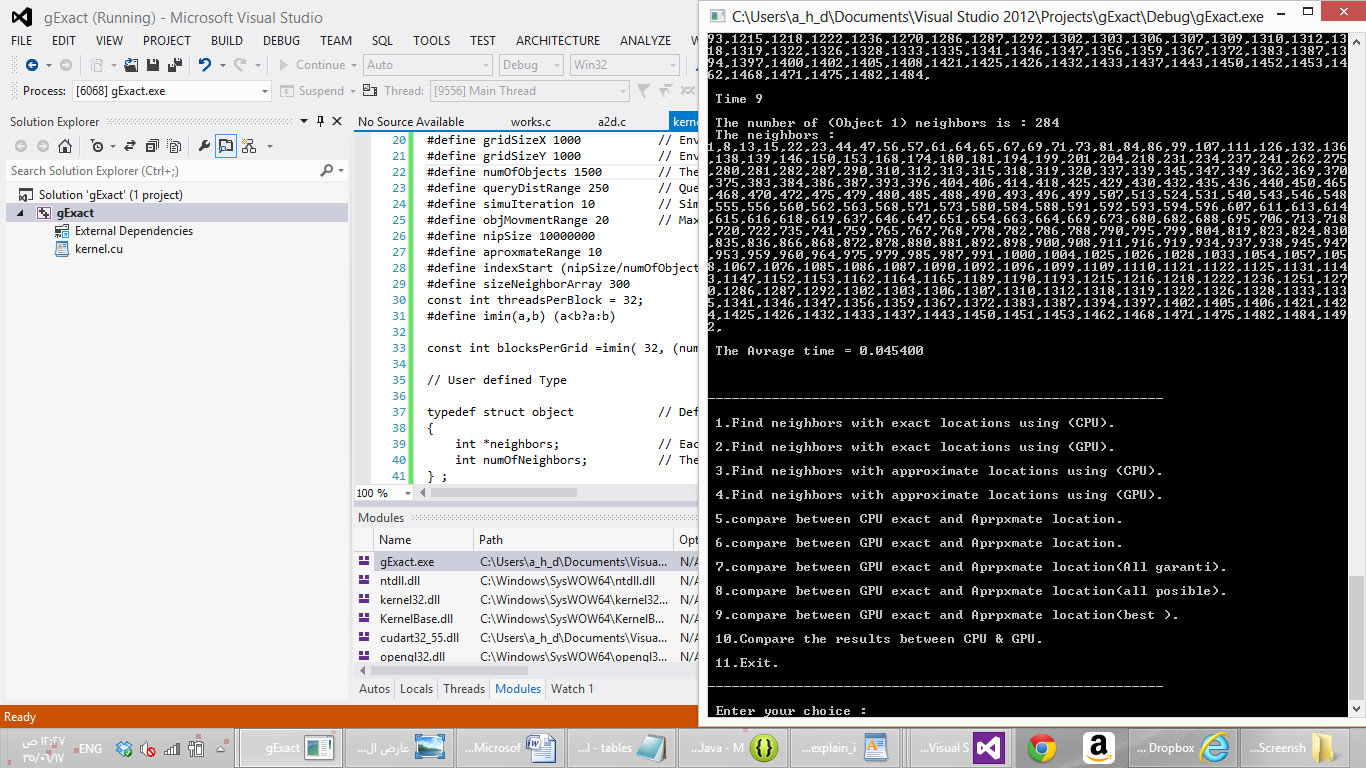Open the Undo history dropdown arrow
Viewport: 1366px width, 768px height.
tap(221, 65)
